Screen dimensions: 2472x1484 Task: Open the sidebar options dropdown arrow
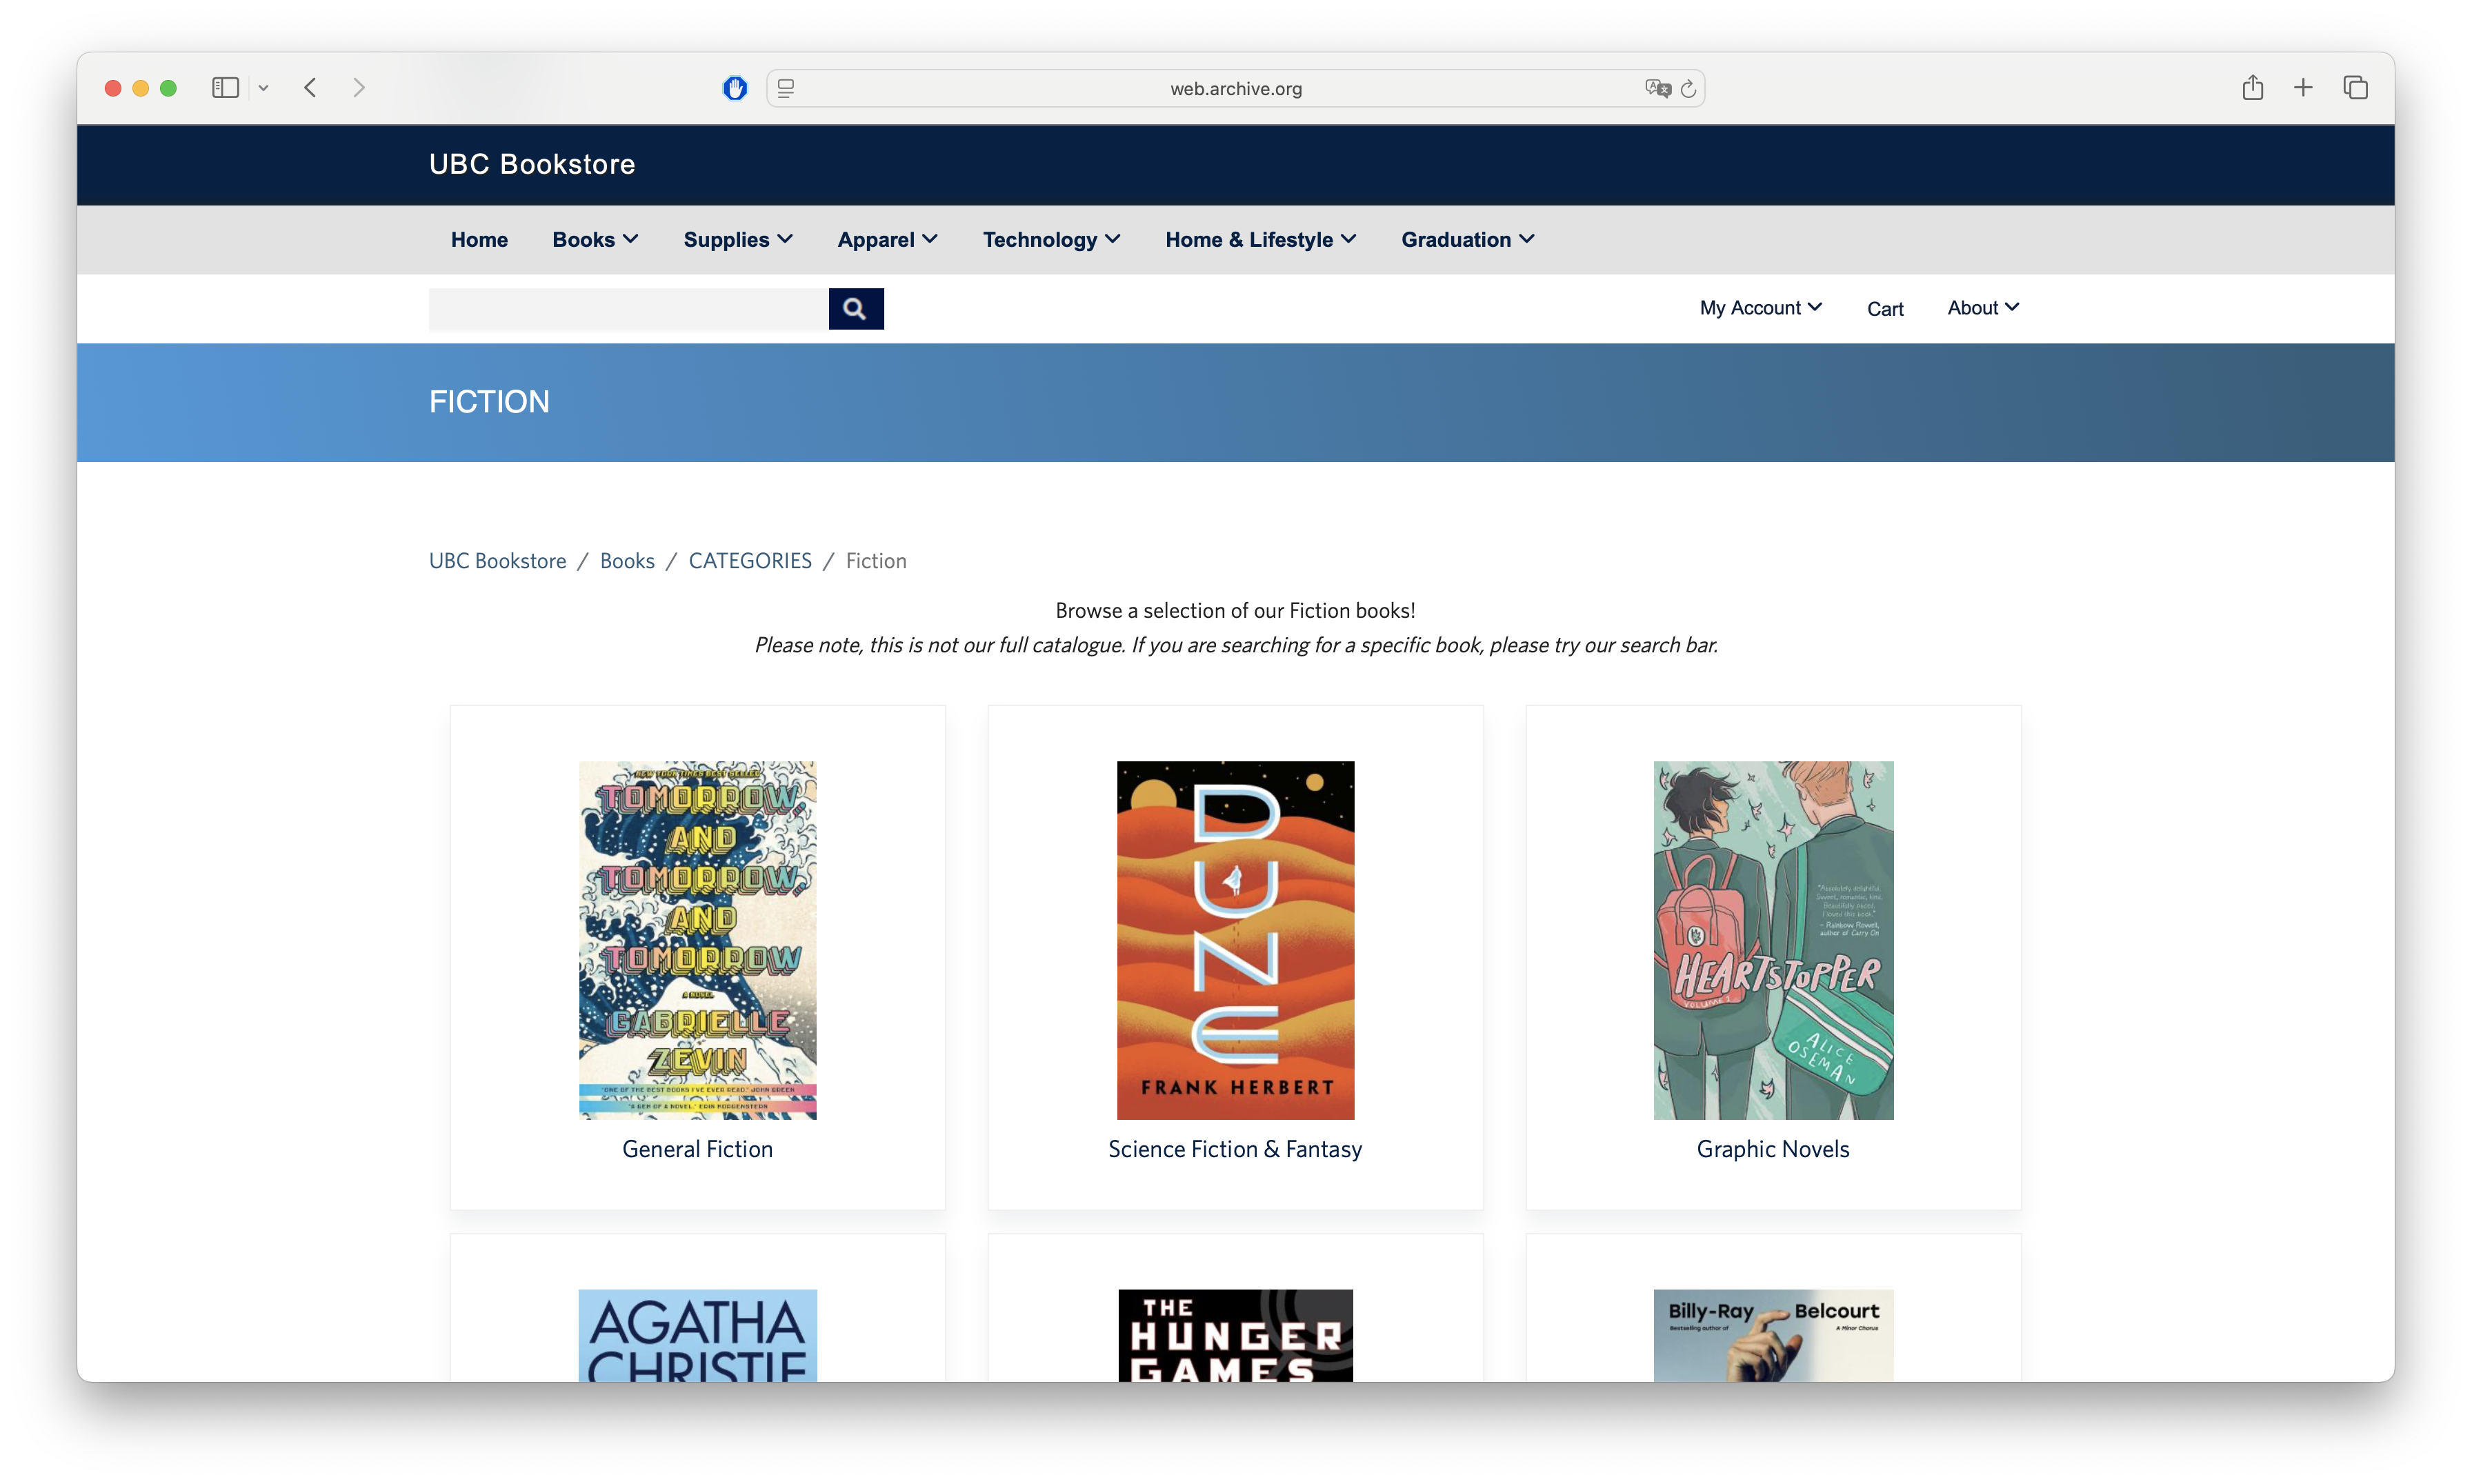point(263,88)
